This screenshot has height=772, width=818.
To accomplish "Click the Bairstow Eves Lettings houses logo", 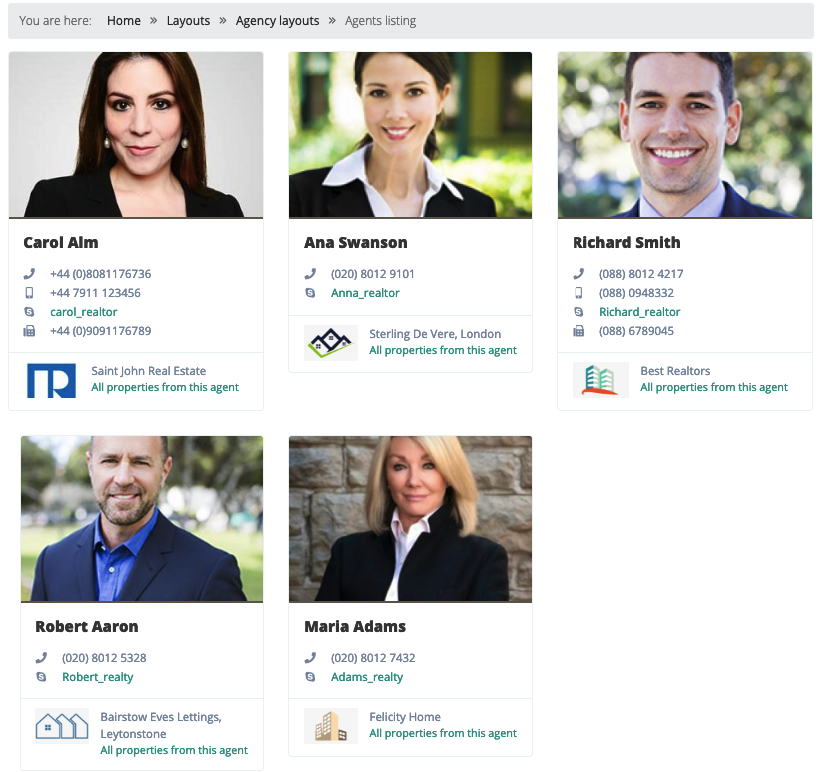I will [62, 726].
